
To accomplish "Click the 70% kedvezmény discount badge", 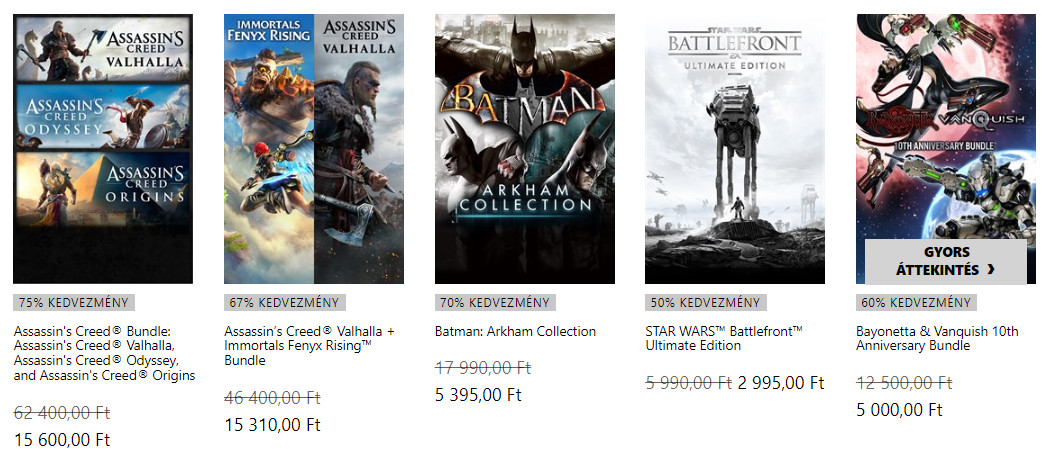I will (x=495, y=302).
